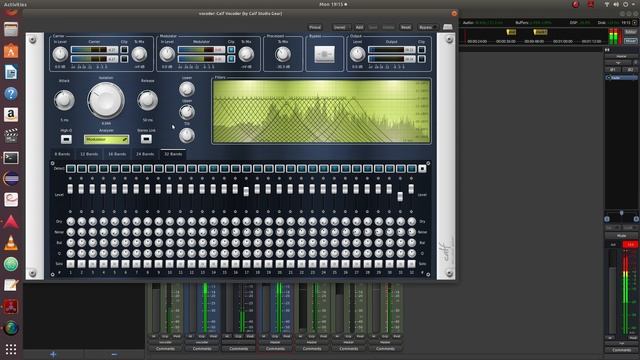Image resolution: width=640 pixels, height=360 pixels.
Task: Toggle the Stereo Link switch
Action: coord(146,139)
